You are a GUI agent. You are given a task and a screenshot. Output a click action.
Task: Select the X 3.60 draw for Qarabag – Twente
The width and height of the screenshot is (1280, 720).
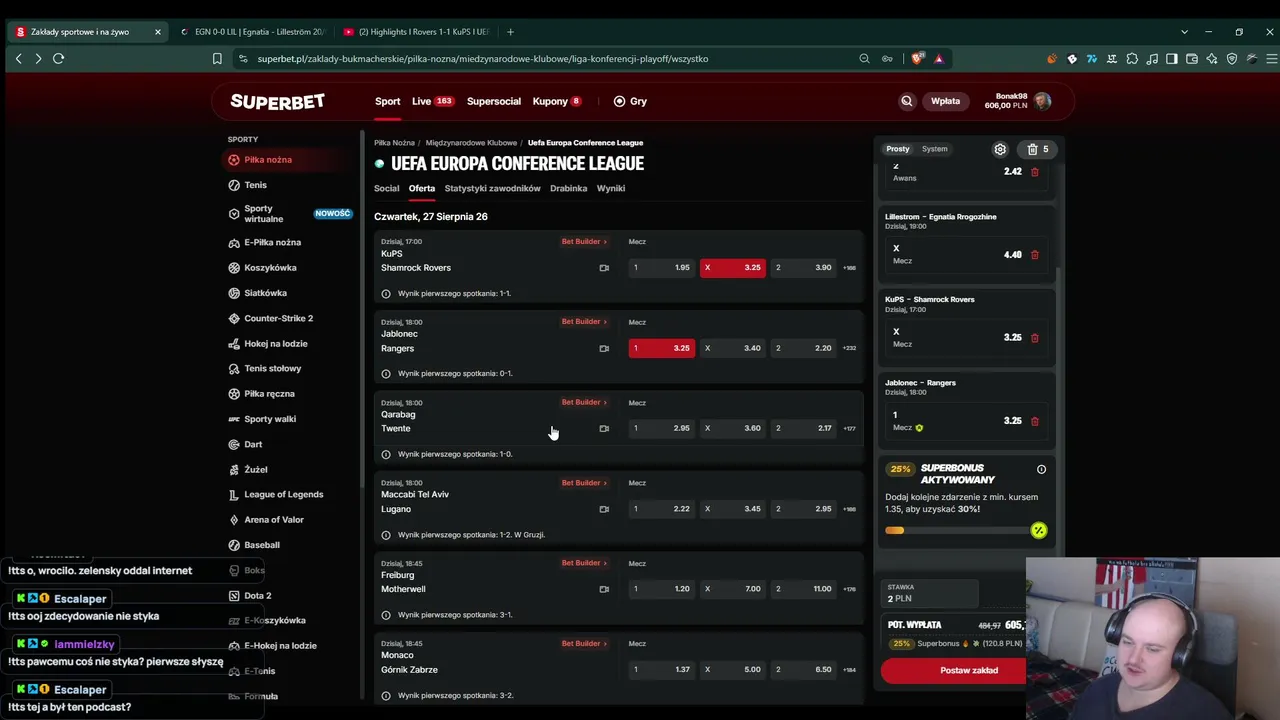tap(733, 428)
